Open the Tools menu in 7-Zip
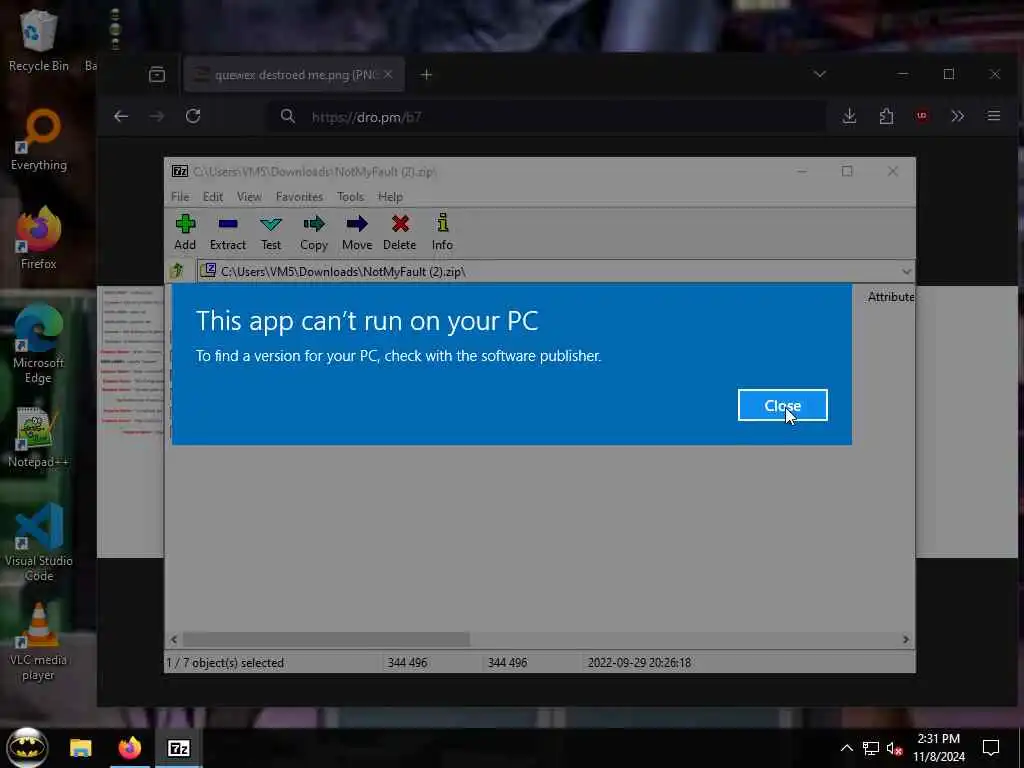This screenshot has height=768, width=1024. pos(351,197)
